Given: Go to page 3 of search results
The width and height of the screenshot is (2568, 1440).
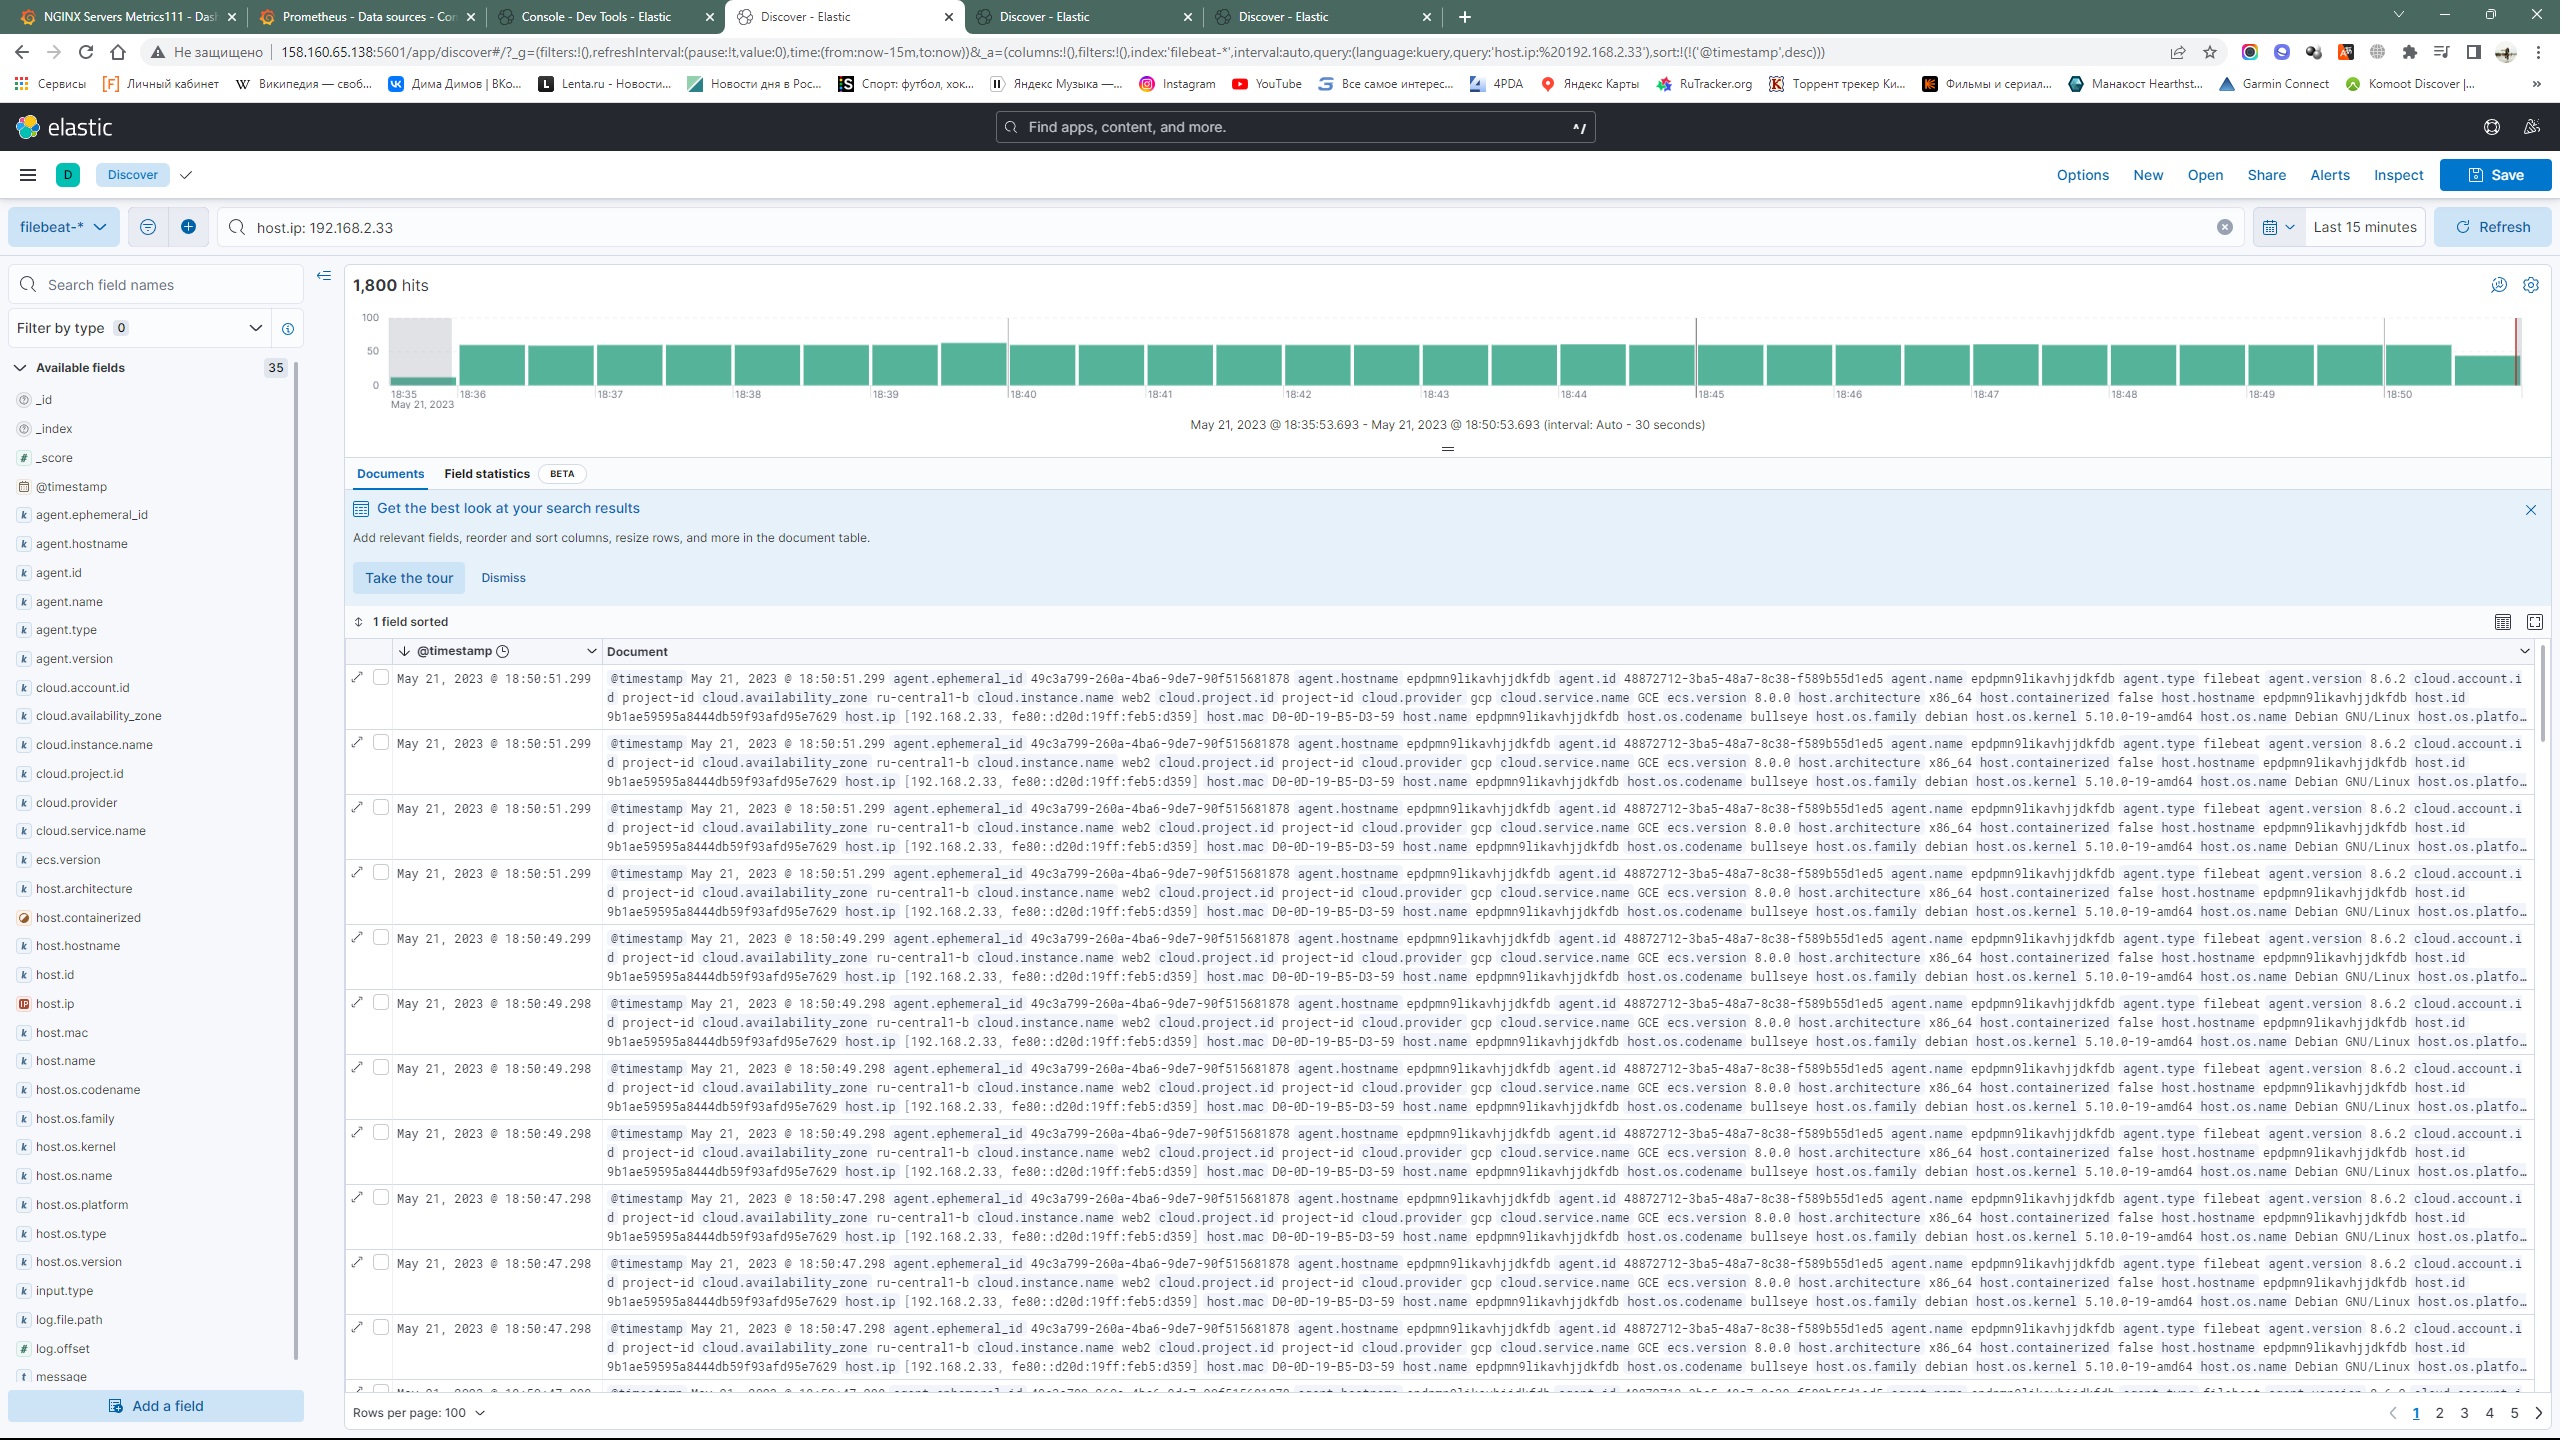Looking at the screenshot, I should coord(2464,1413).
